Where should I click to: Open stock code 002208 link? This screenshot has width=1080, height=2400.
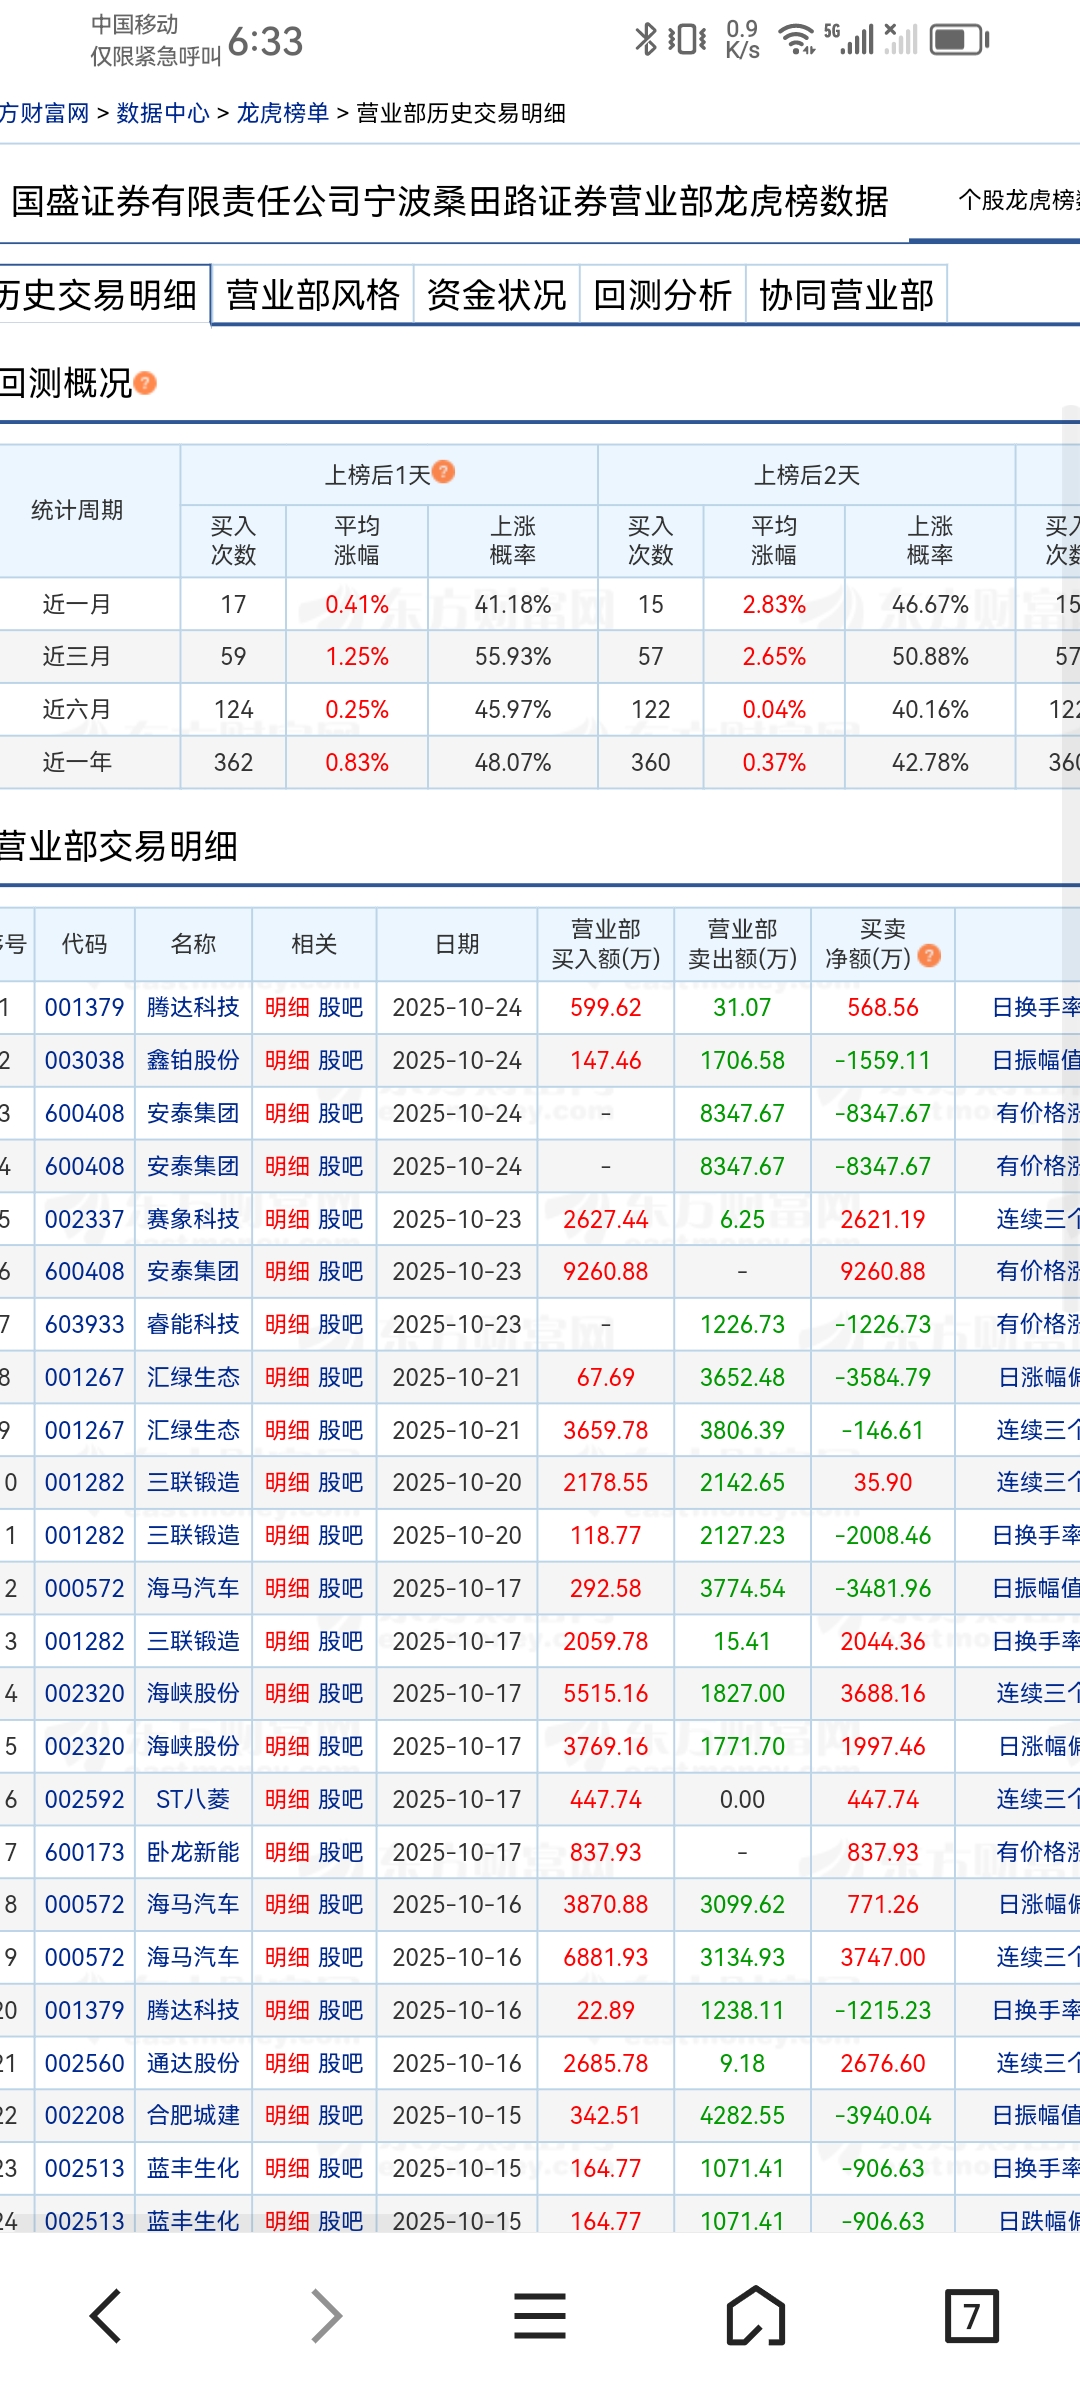click(84, 2115)
